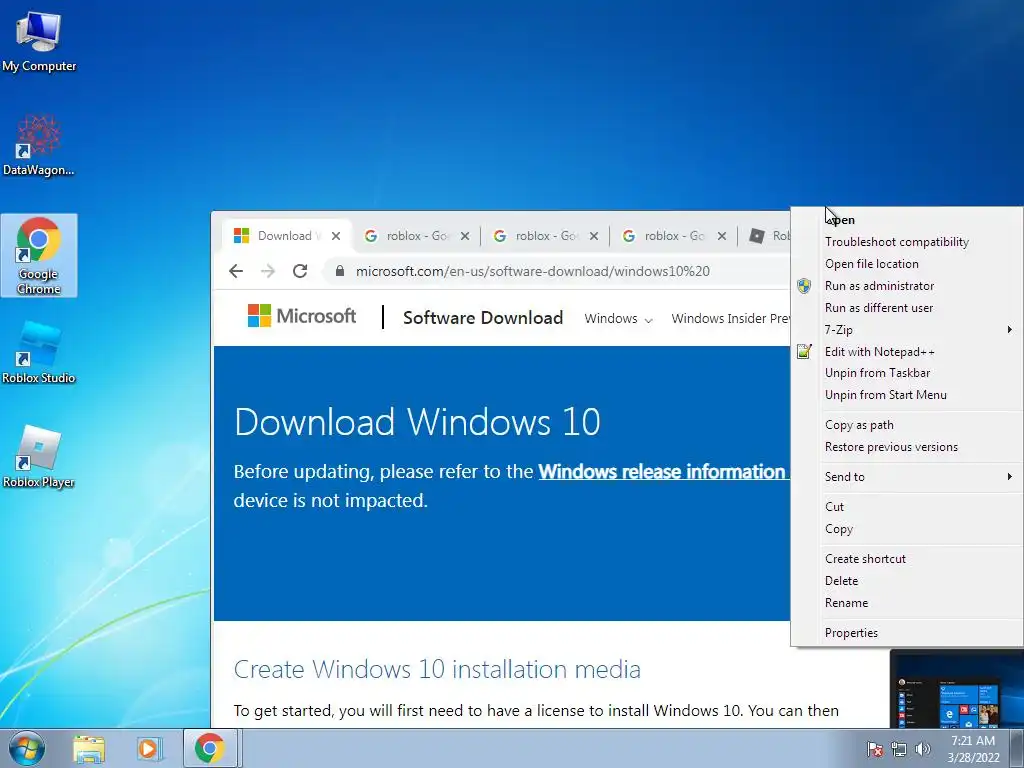The width and height of the screenshot is (1024, 768).
Task: Select Edit with Notepad++
Action: tap(906, 351)
